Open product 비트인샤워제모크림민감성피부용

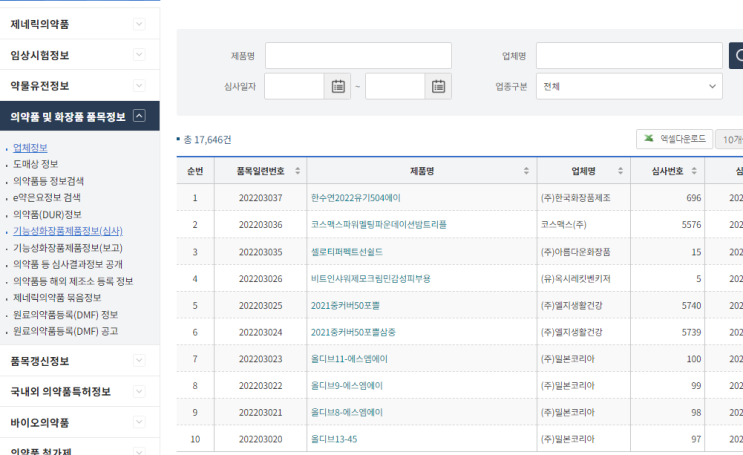(371, 279)
